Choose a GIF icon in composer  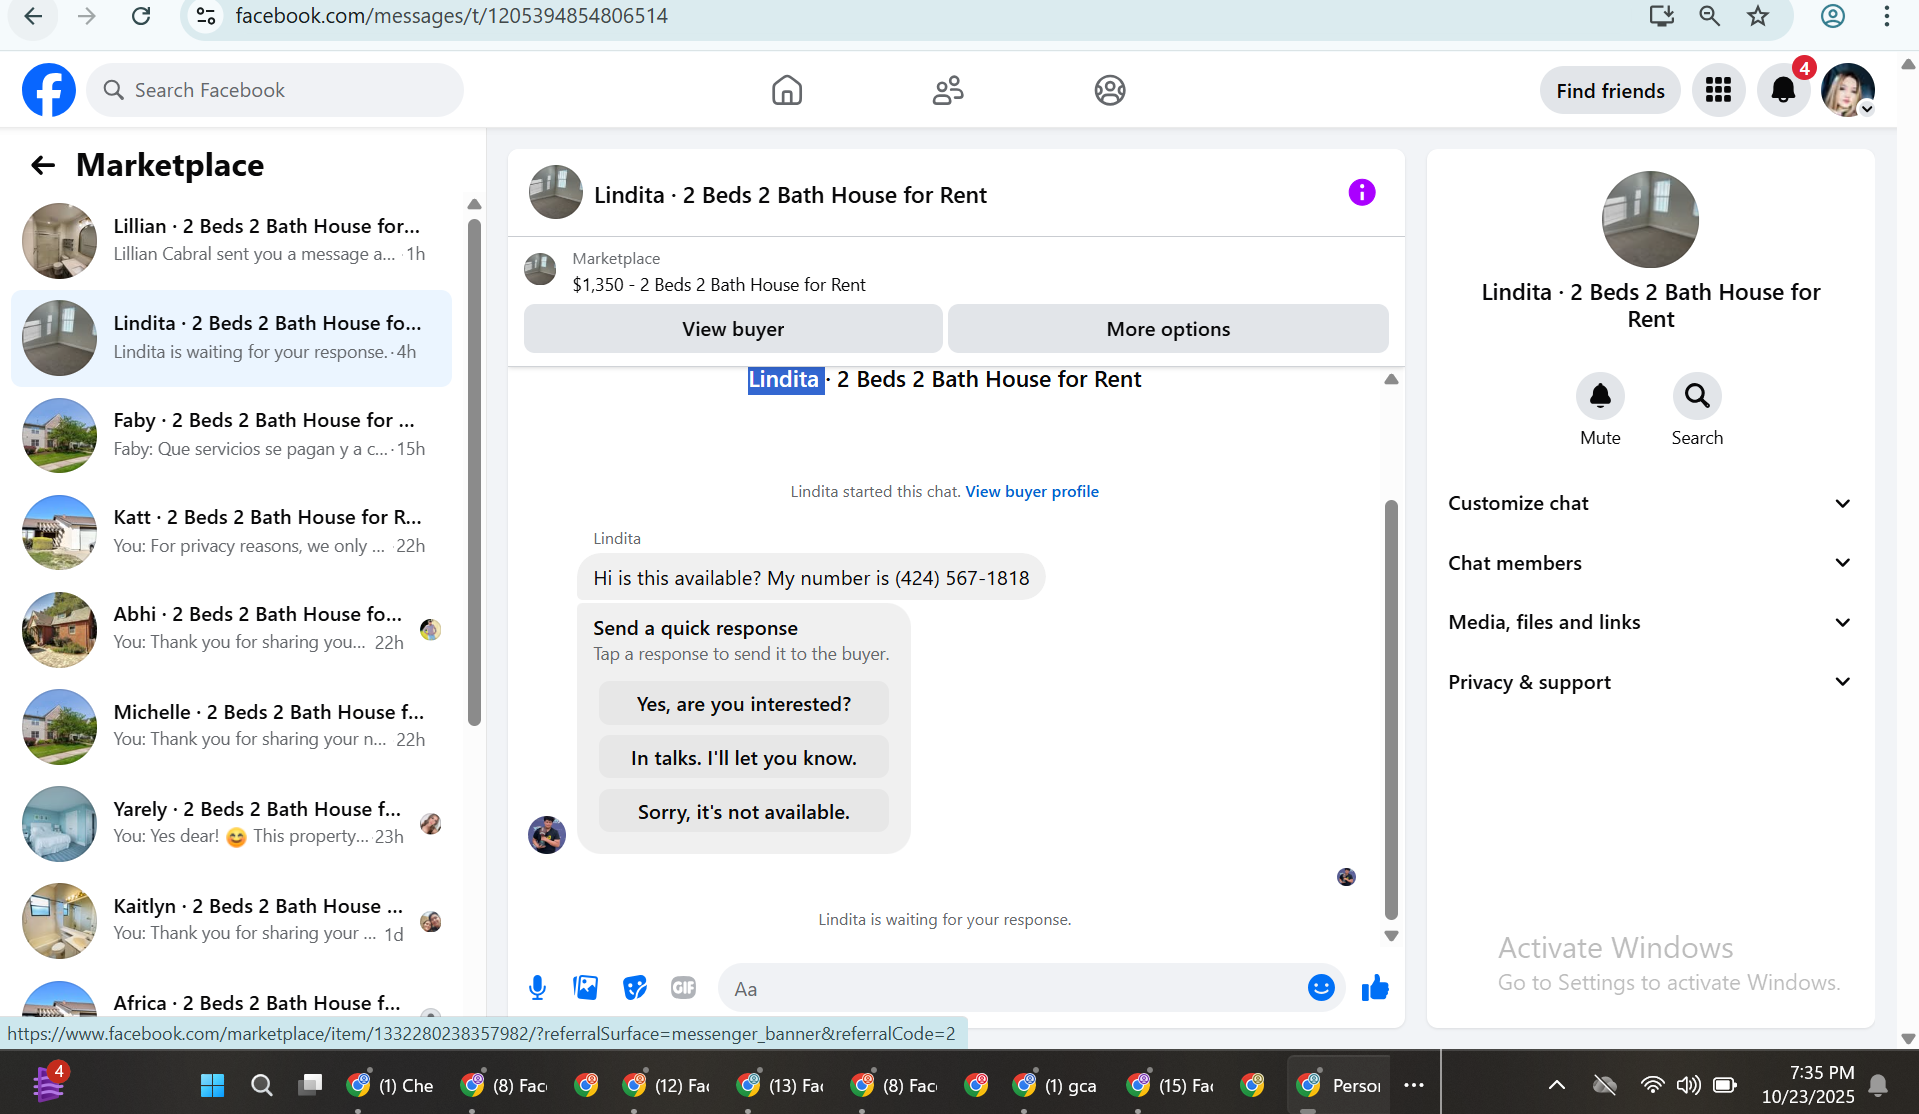tap(683, 988)
